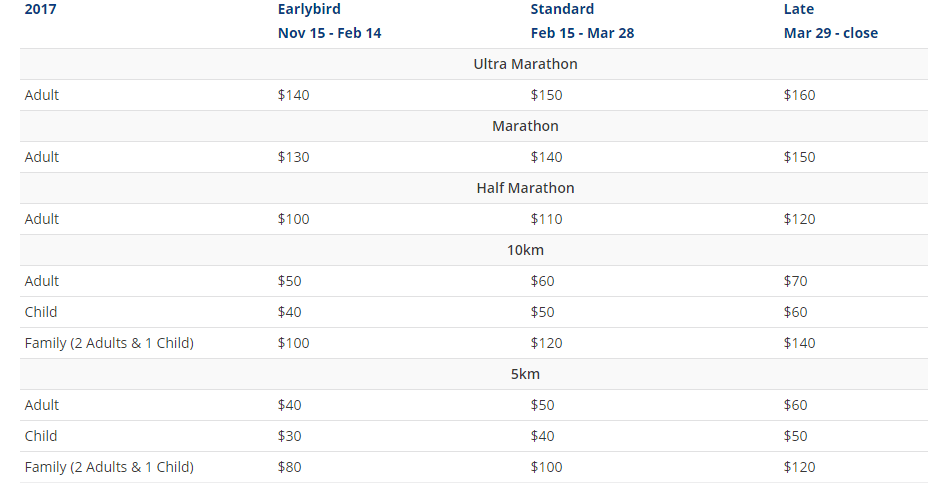Select the Nov 15 - Feb 14 date text
The width and height of the screenshot is (928, 493).
click(x=329, y=33)
